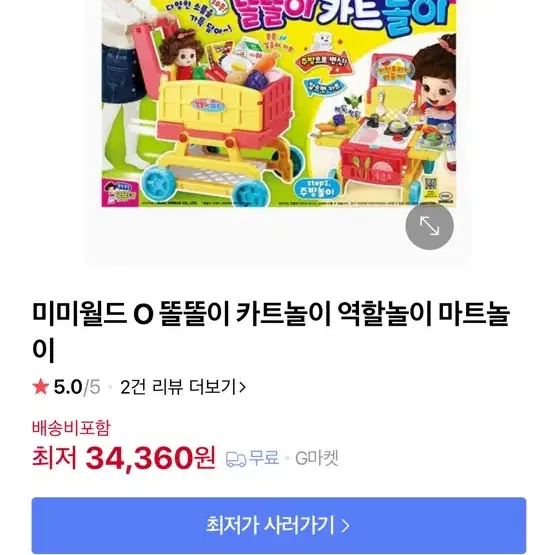Click the 주방으로 변신 arrow graphic
This screenshot has height=555, width=555.
[x=323, y=63]
